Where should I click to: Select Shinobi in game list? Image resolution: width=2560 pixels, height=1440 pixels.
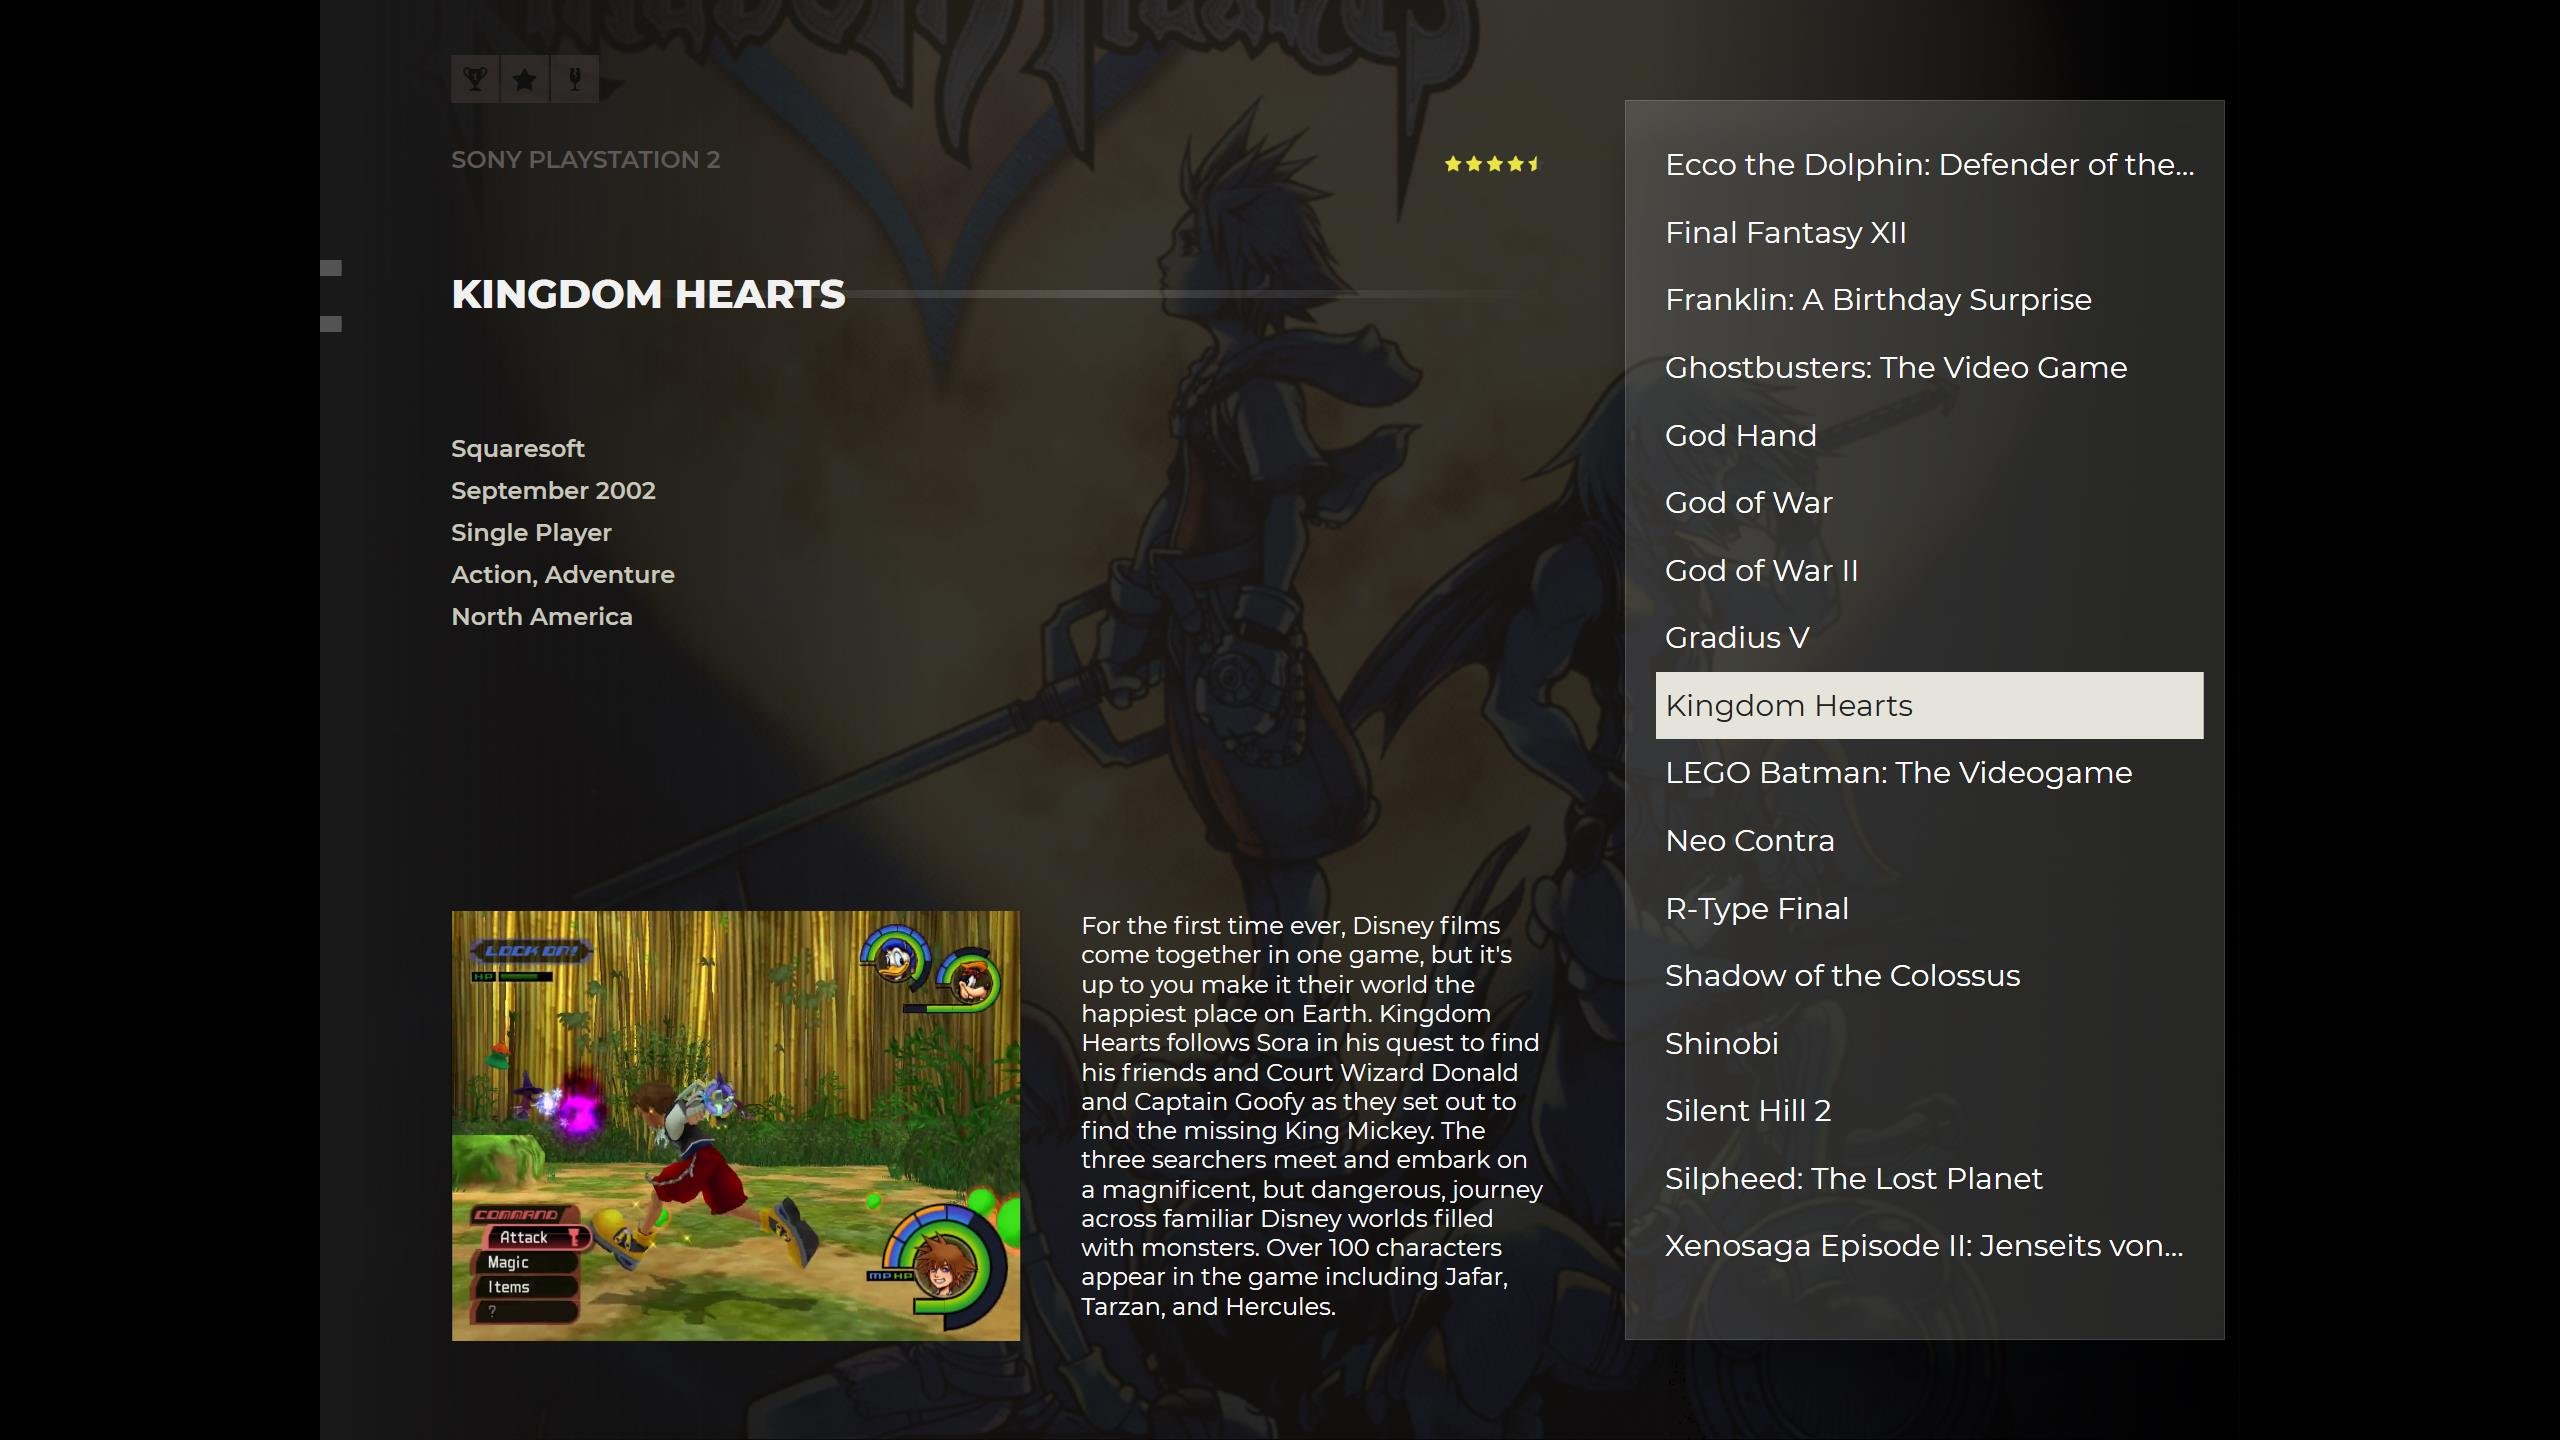[1929, 1044]
